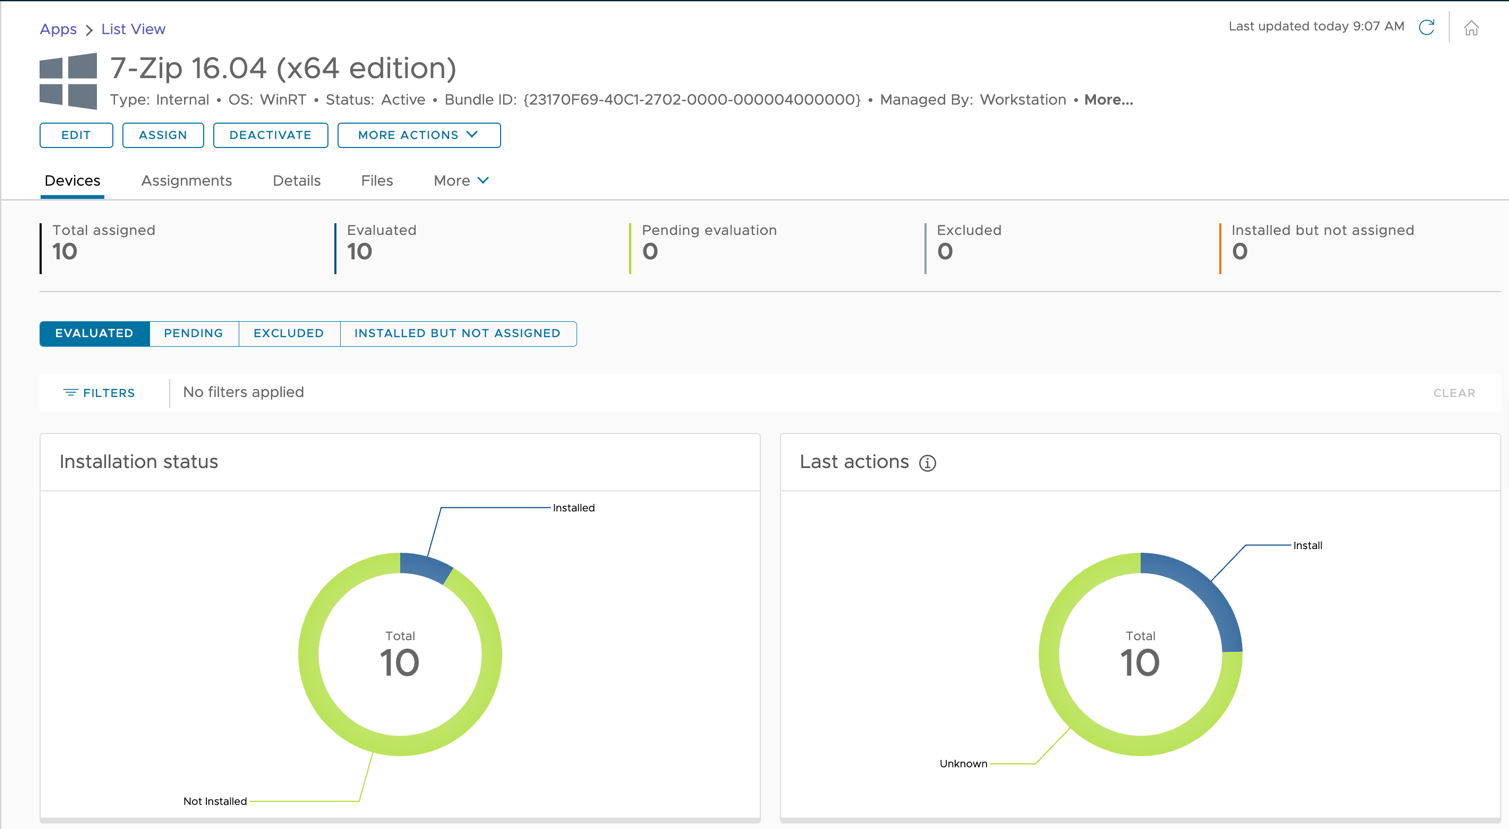Switch to the Pending segment
1509x829 pixels.
click(193, 333)
